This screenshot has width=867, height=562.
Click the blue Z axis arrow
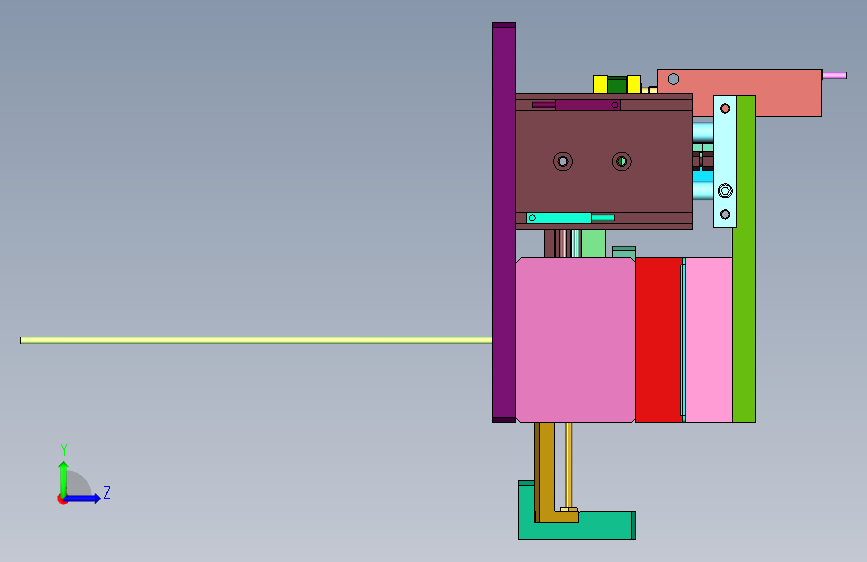tap(83, 498)
